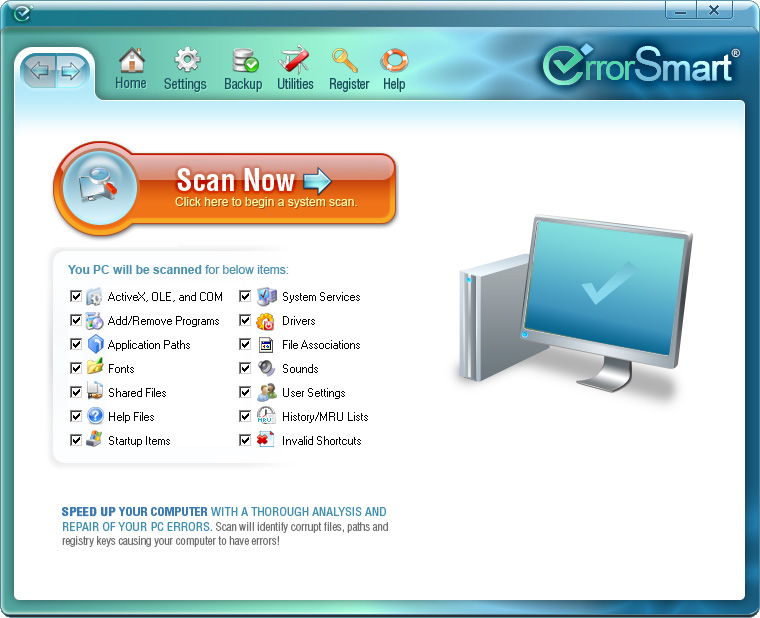Open Help via the lifebuoy icon
The image size is (760, 618).
[x=394, y=60]
